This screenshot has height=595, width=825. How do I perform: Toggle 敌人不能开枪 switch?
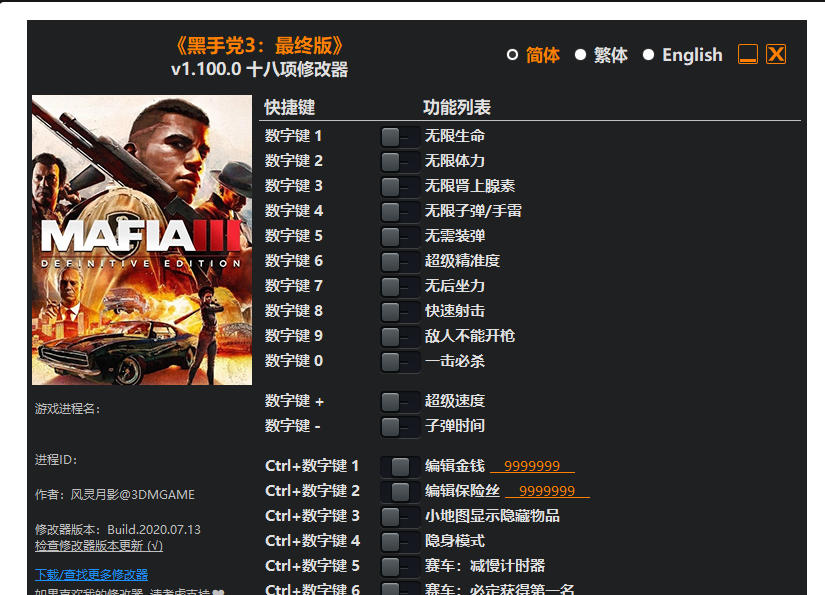pyautogui.click(x=399, y=336)
